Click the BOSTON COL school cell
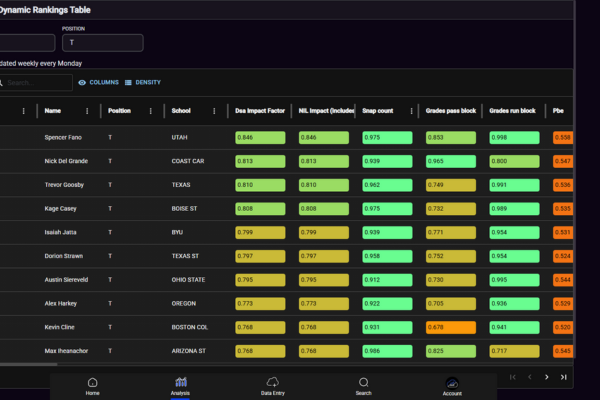The height and width of the screenshot is (400, 600). pos(190,327)
